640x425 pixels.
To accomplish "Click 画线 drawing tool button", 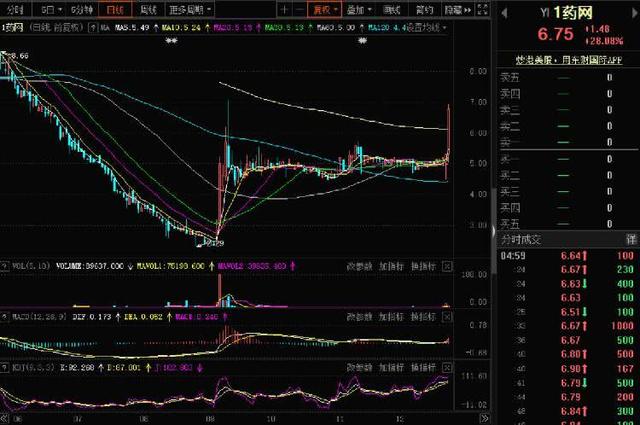I will coord(392,9).
